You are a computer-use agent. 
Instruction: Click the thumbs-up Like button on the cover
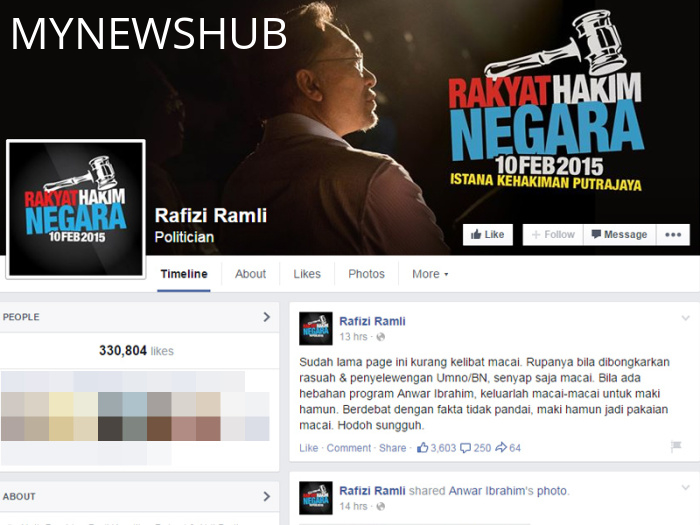[487, 234]
